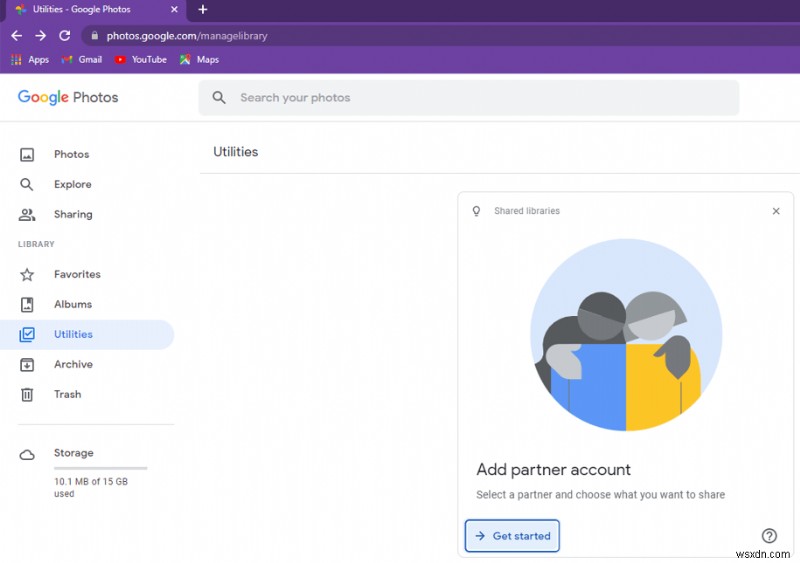Open Storage in the sidebar
Screen dimensions: 800x563
(73, 453)
